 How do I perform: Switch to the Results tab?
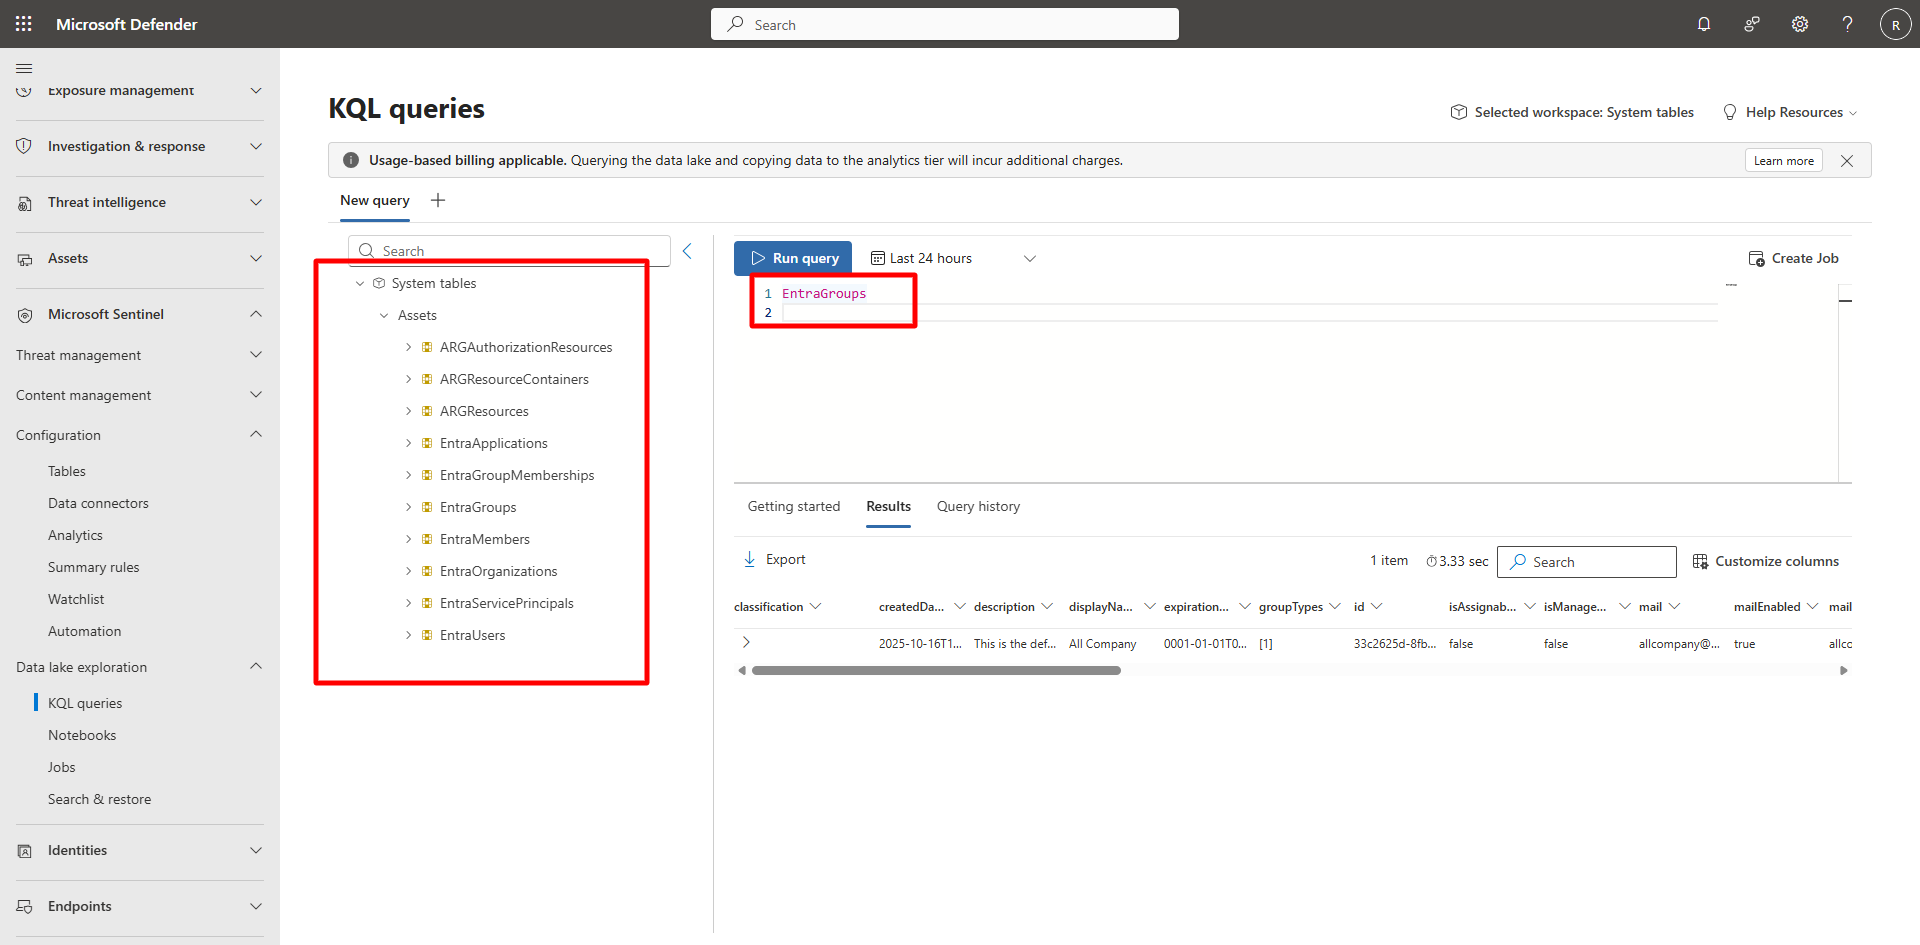pyautogui.click(x=888, y=506)
